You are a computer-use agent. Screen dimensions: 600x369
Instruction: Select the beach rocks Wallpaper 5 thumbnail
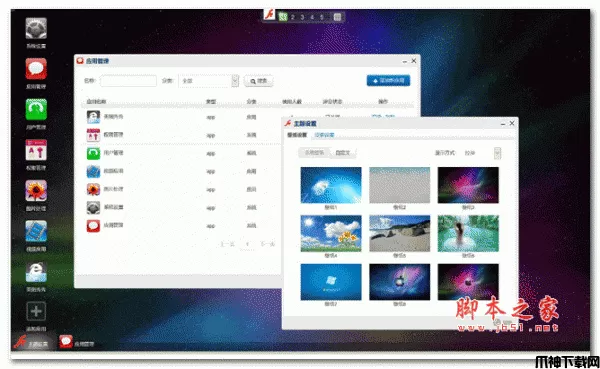(399, 233)
